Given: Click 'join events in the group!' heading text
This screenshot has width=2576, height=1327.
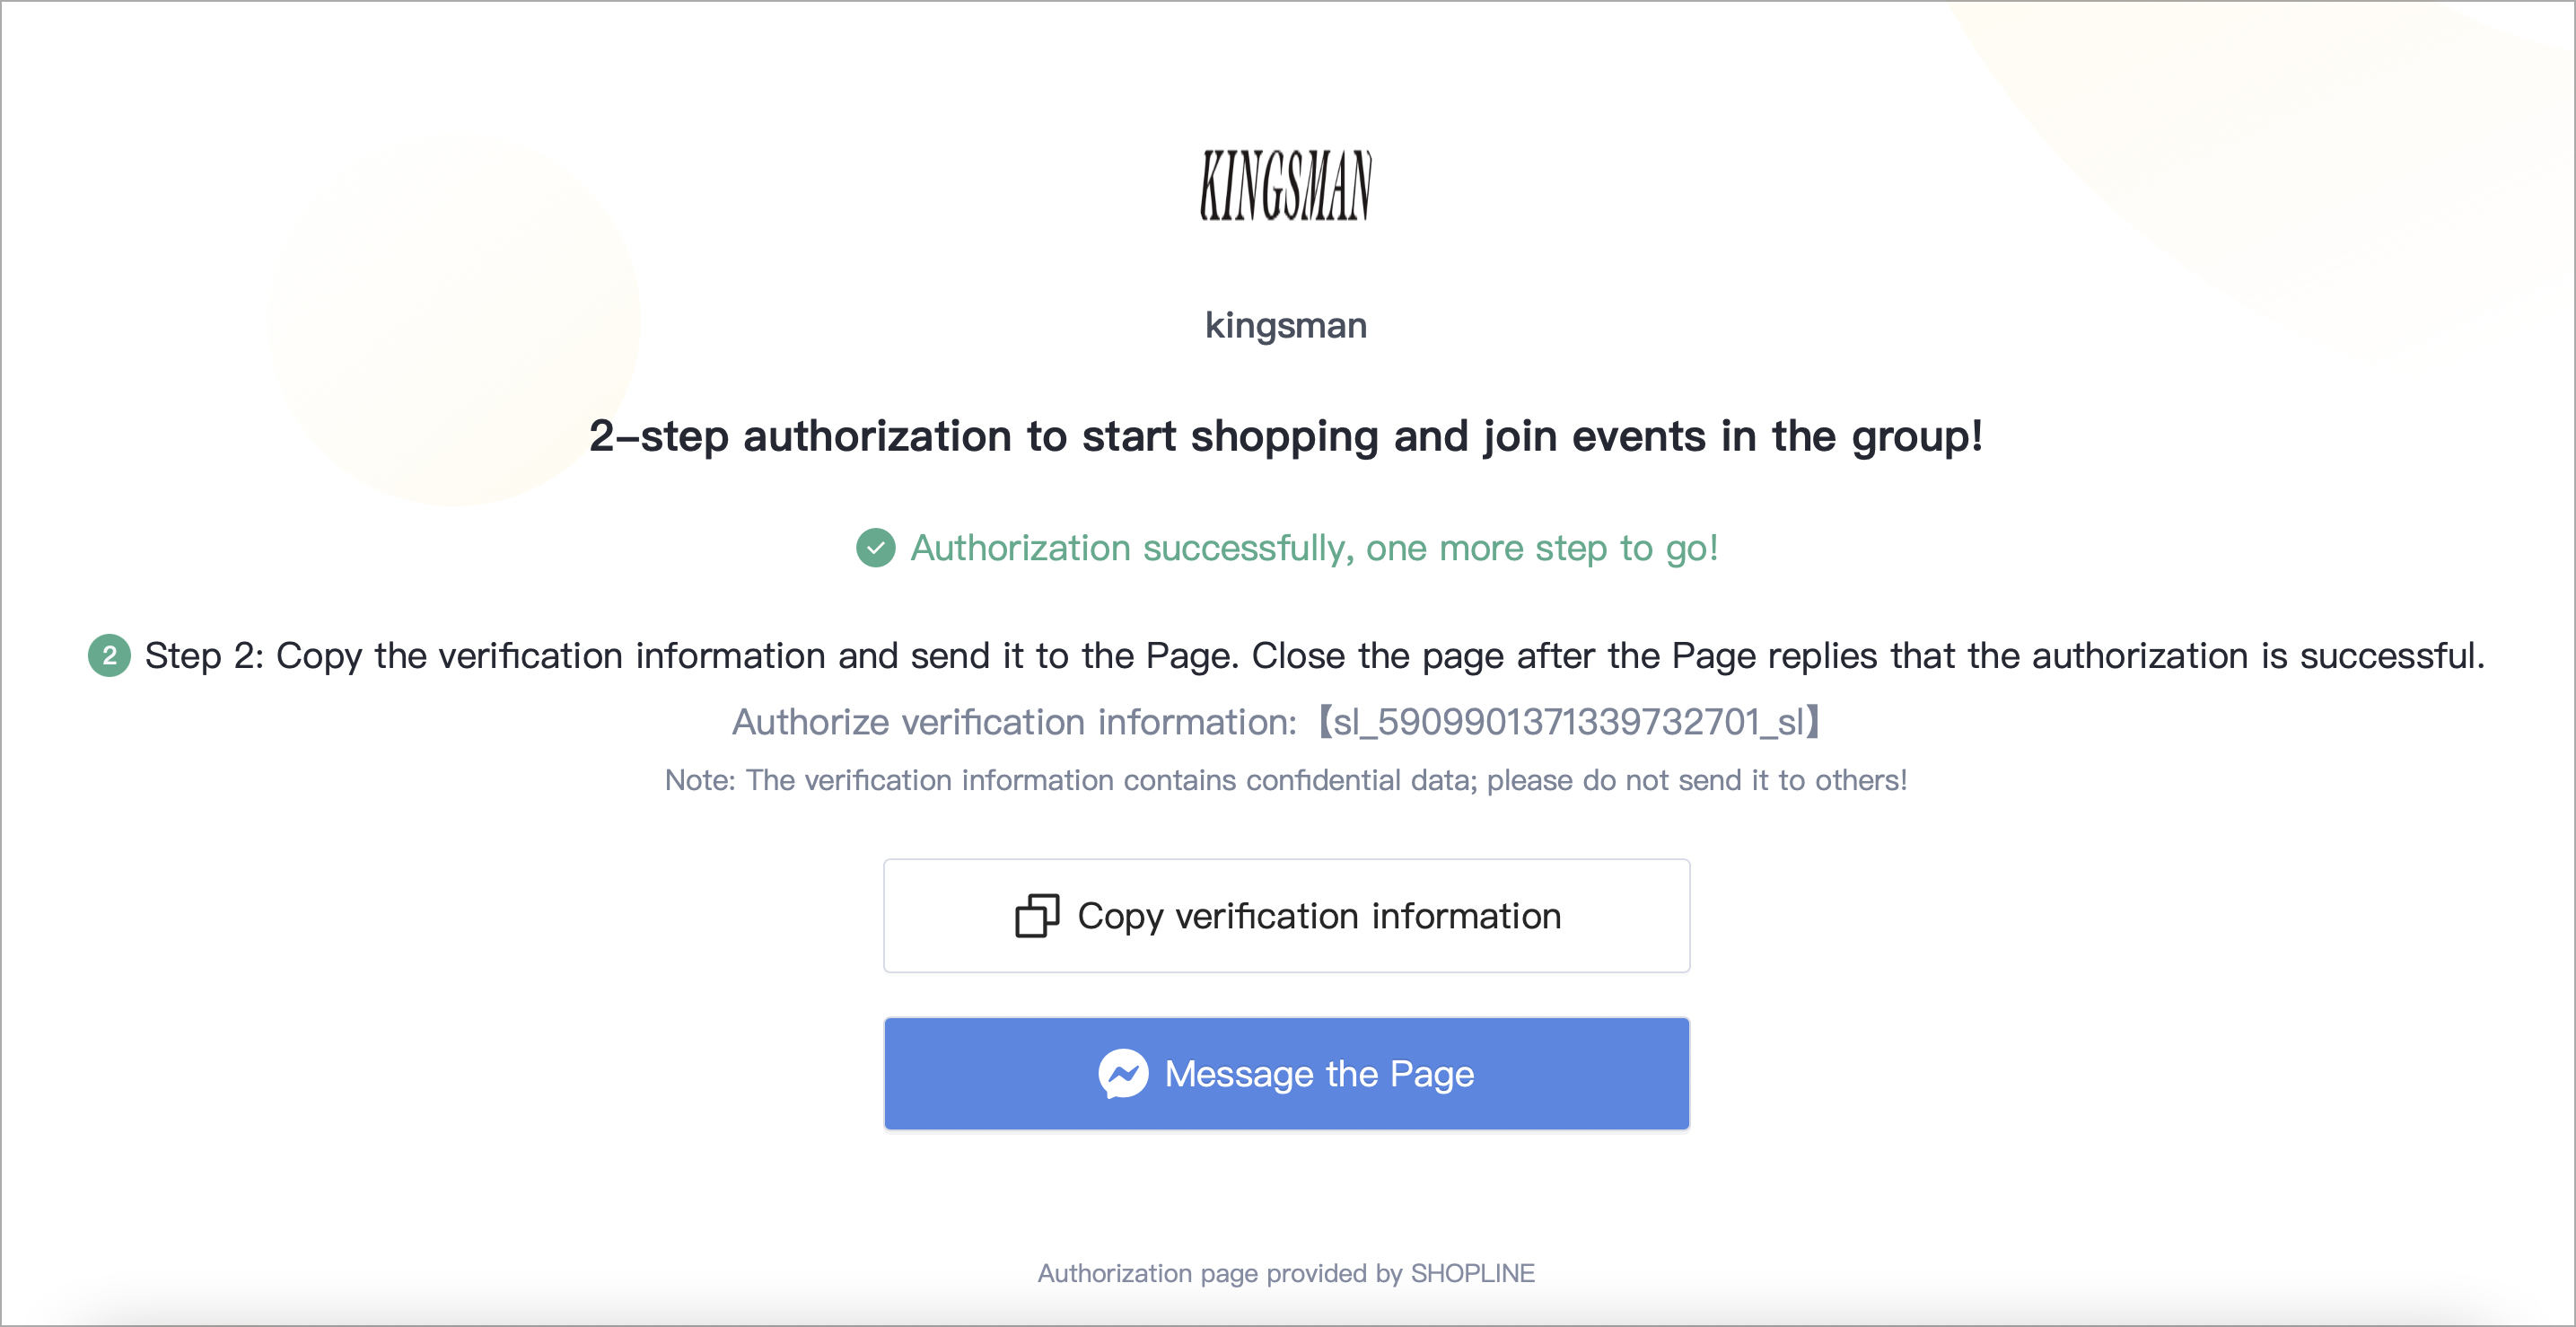Looking at the screenshot, I should pos(1733,437).
